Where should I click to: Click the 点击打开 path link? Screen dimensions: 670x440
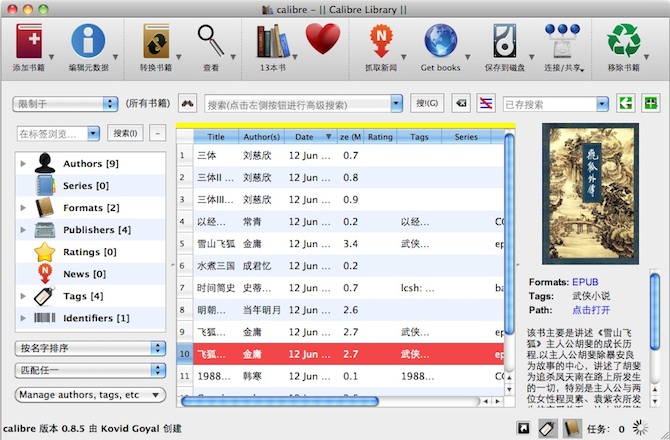591,310
